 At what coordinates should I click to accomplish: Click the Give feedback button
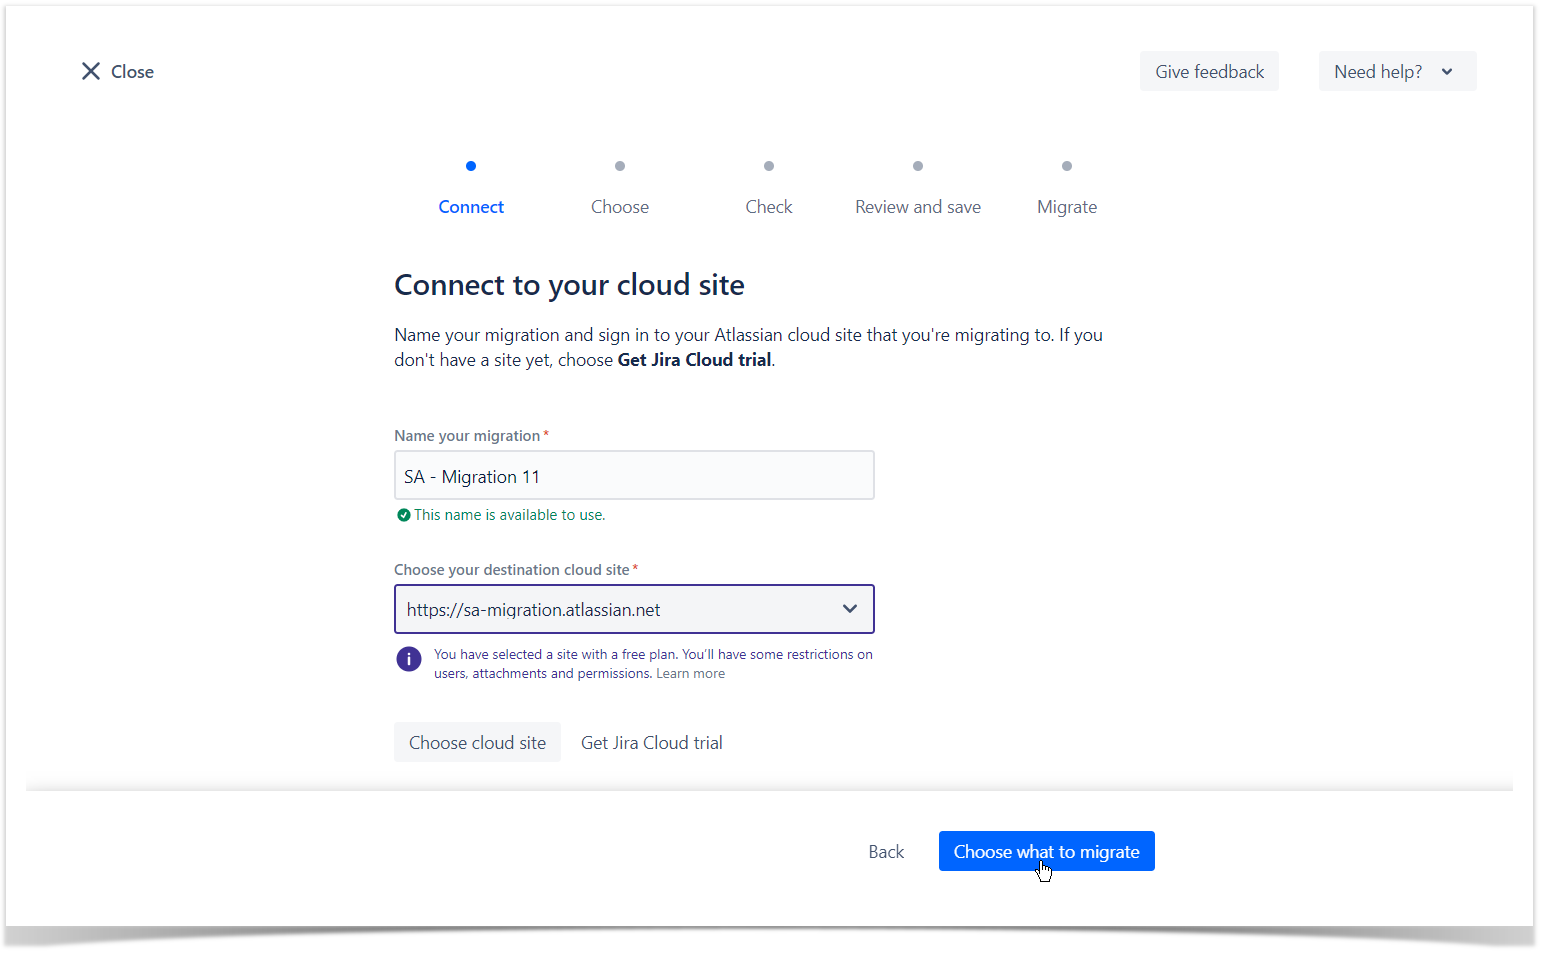1209,72
